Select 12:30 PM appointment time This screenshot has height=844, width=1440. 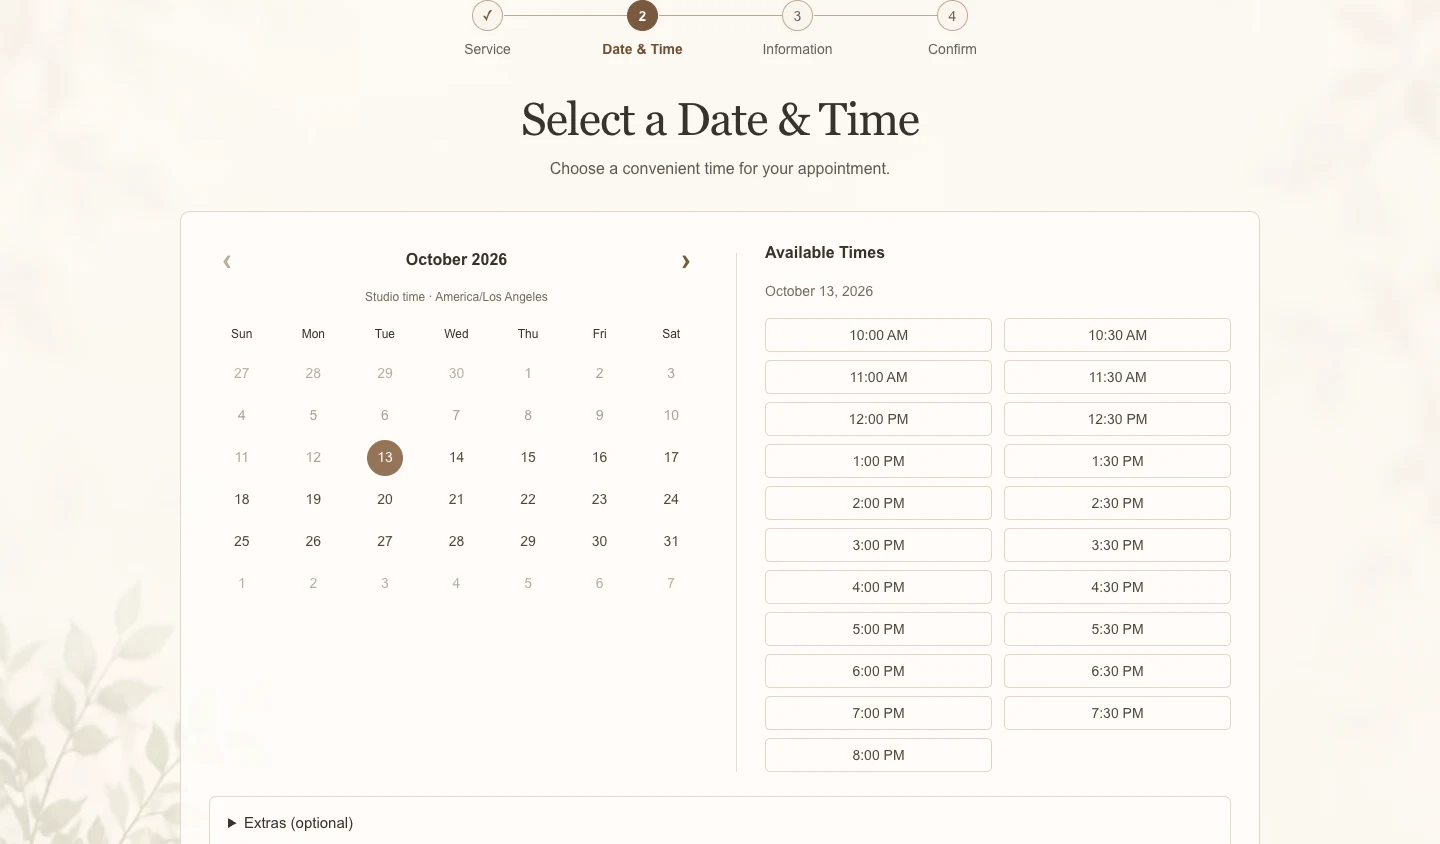point(1117,419)
